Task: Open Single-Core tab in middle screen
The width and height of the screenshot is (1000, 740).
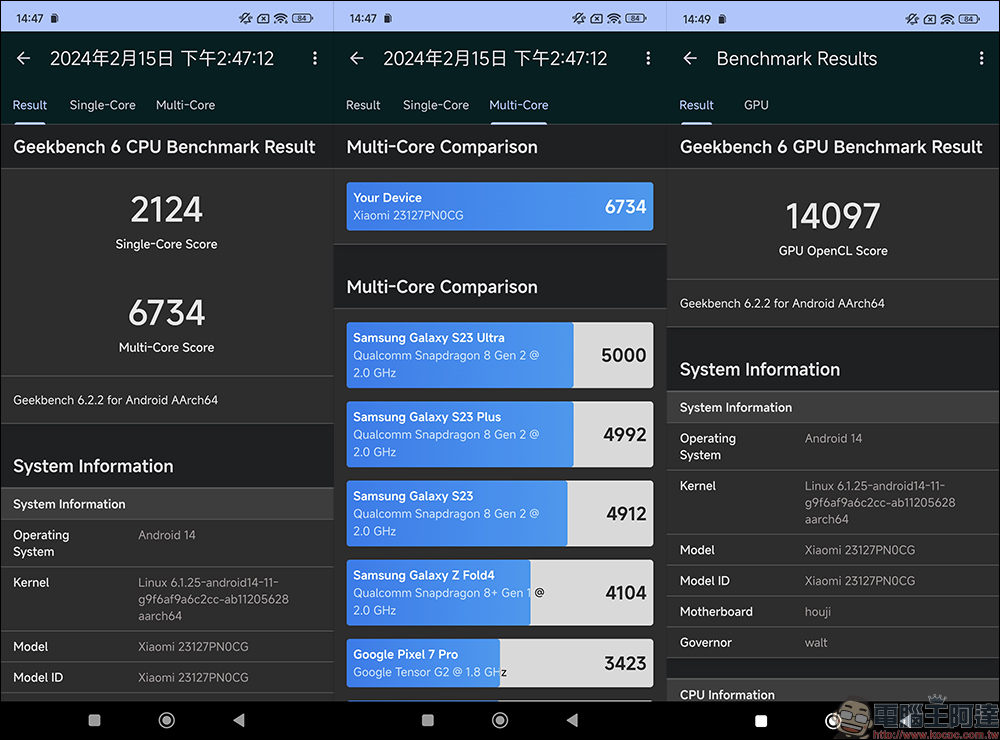Action: [x=436, y=105]
